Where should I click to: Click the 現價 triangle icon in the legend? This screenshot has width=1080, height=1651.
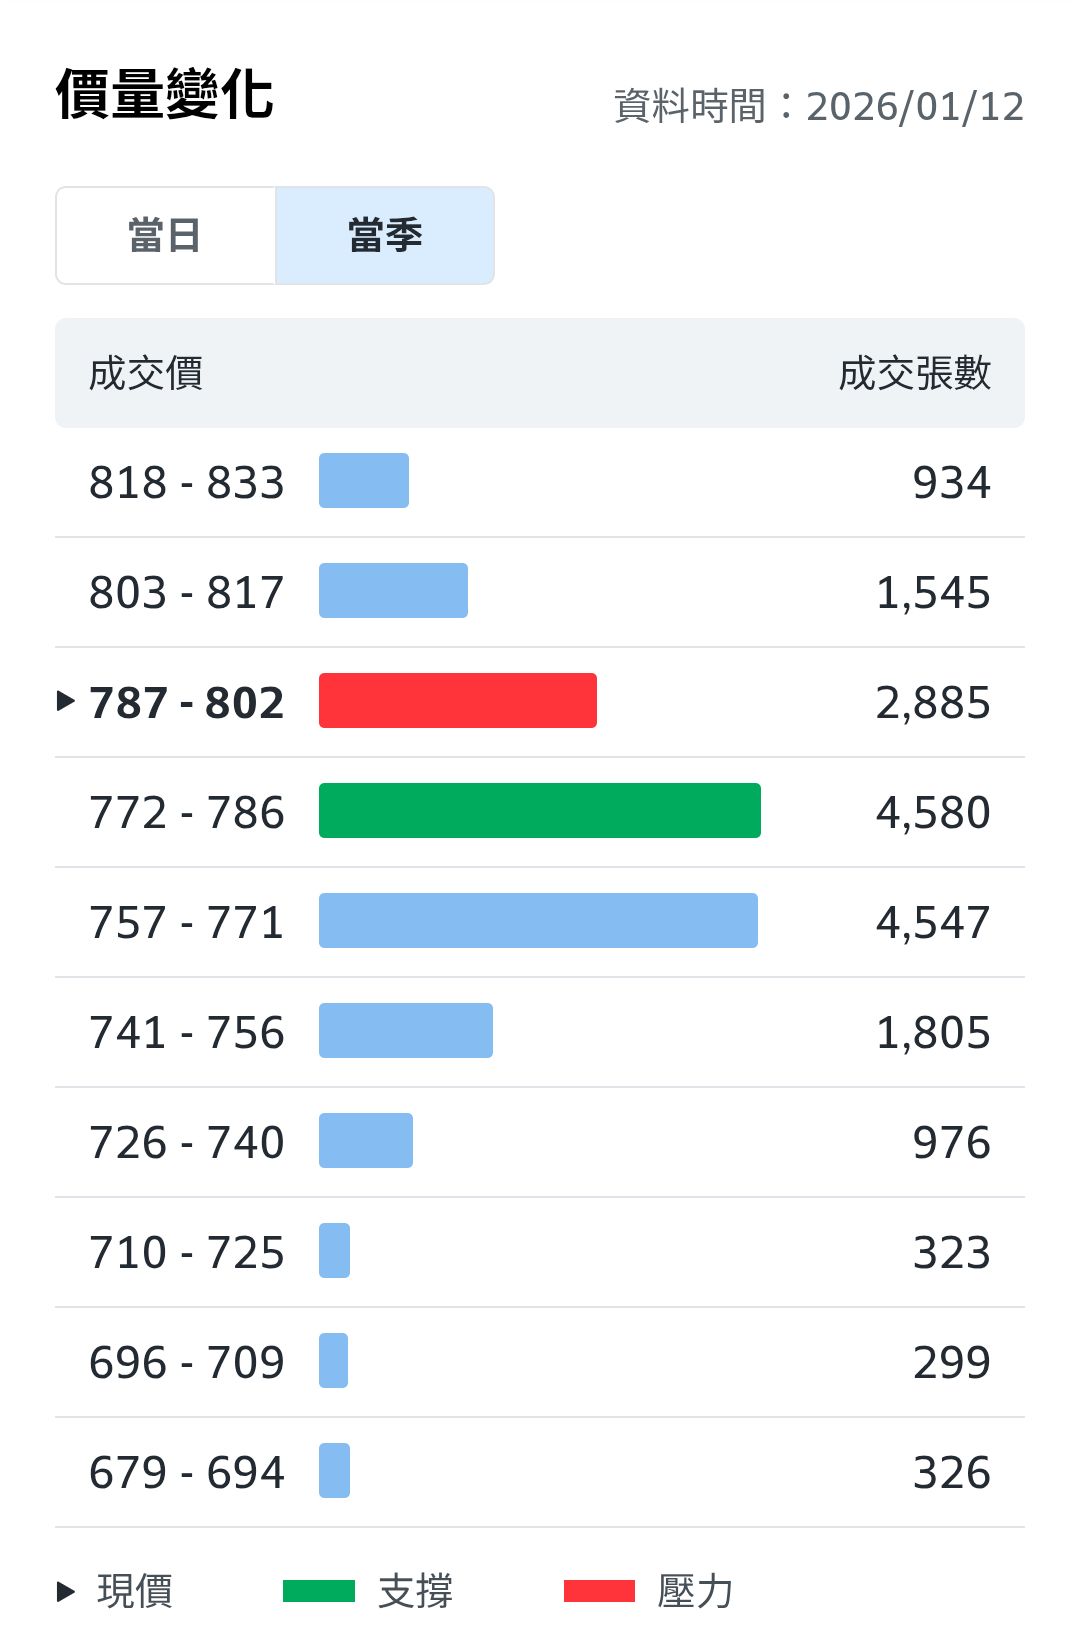pyautogui.click(x=66, y=1591)
